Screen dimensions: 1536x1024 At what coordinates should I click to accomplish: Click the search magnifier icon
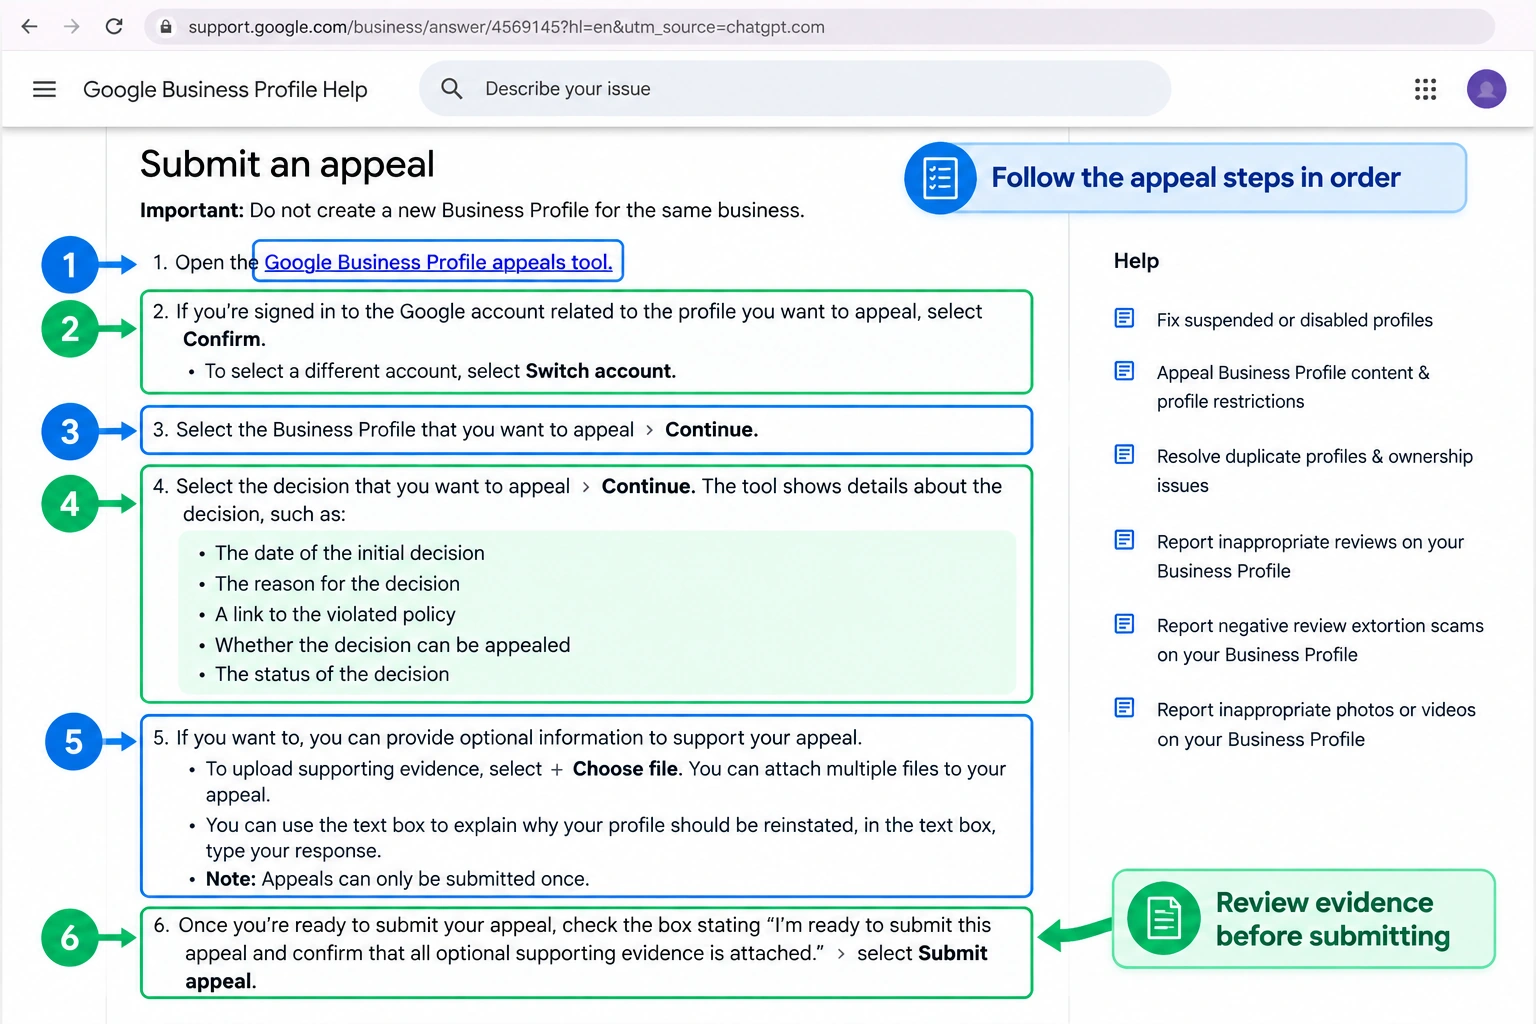tap(452, 89)
